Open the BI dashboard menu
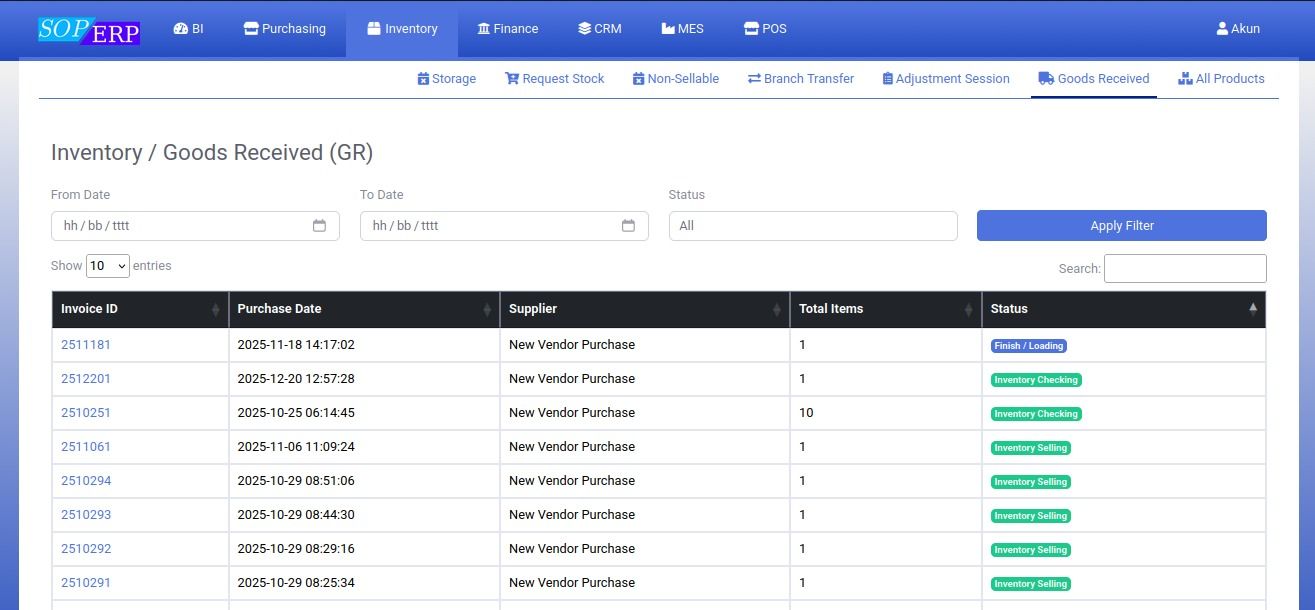The height and width of the screenshot is (610, 1315). [188, 29]
